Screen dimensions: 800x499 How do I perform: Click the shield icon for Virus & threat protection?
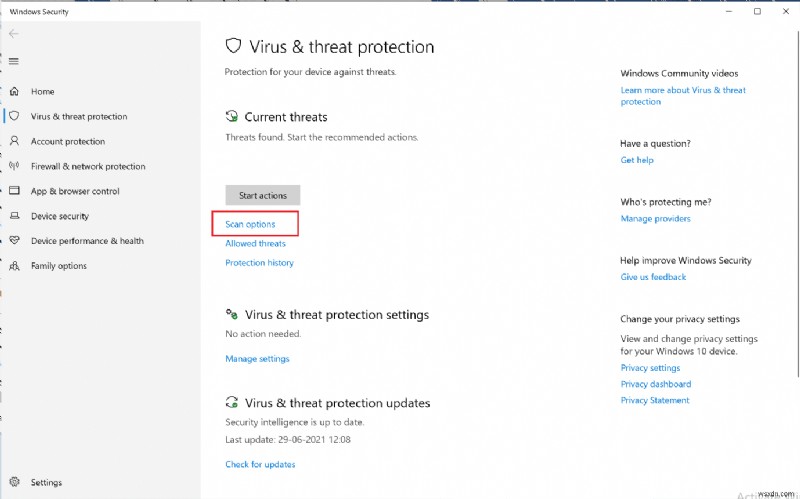[14, 116]
